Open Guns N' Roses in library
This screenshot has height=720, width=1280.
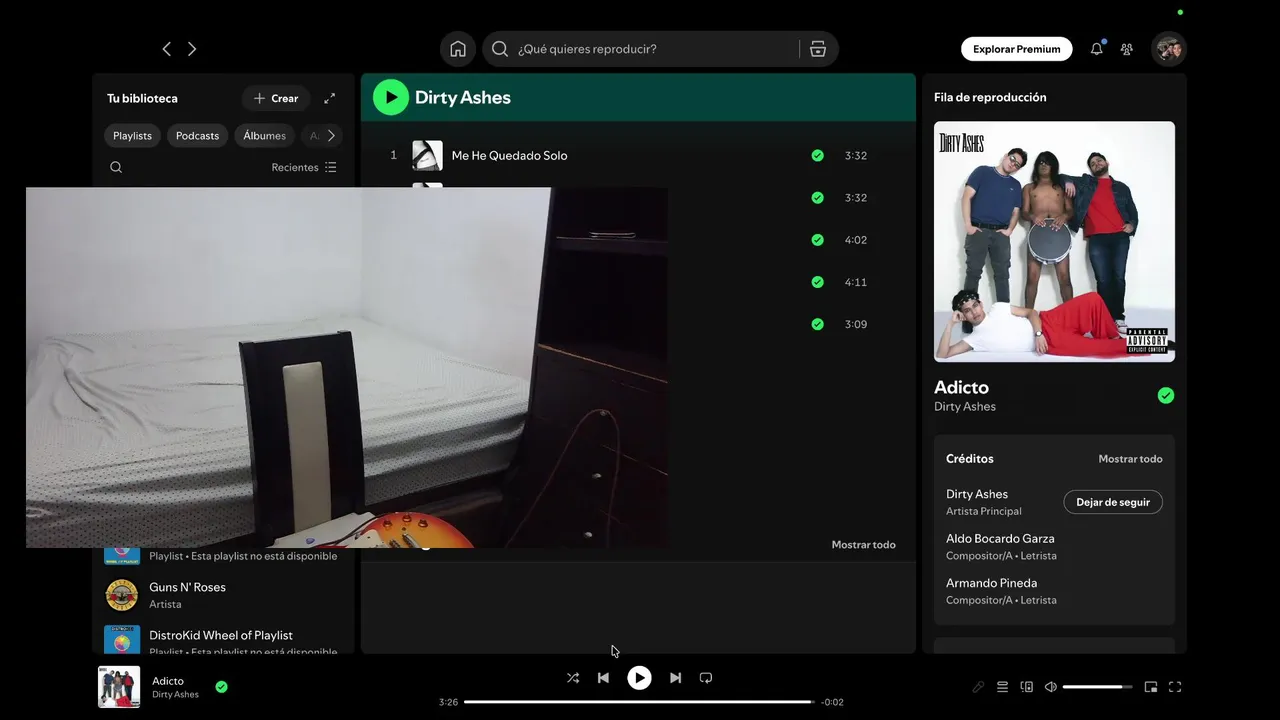click(x=224, y=595)
